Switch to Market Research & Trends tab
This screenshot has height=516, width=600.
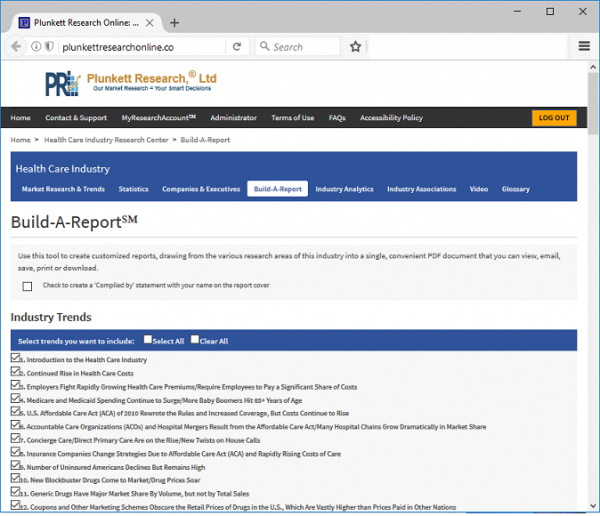[x=63, y=189]
